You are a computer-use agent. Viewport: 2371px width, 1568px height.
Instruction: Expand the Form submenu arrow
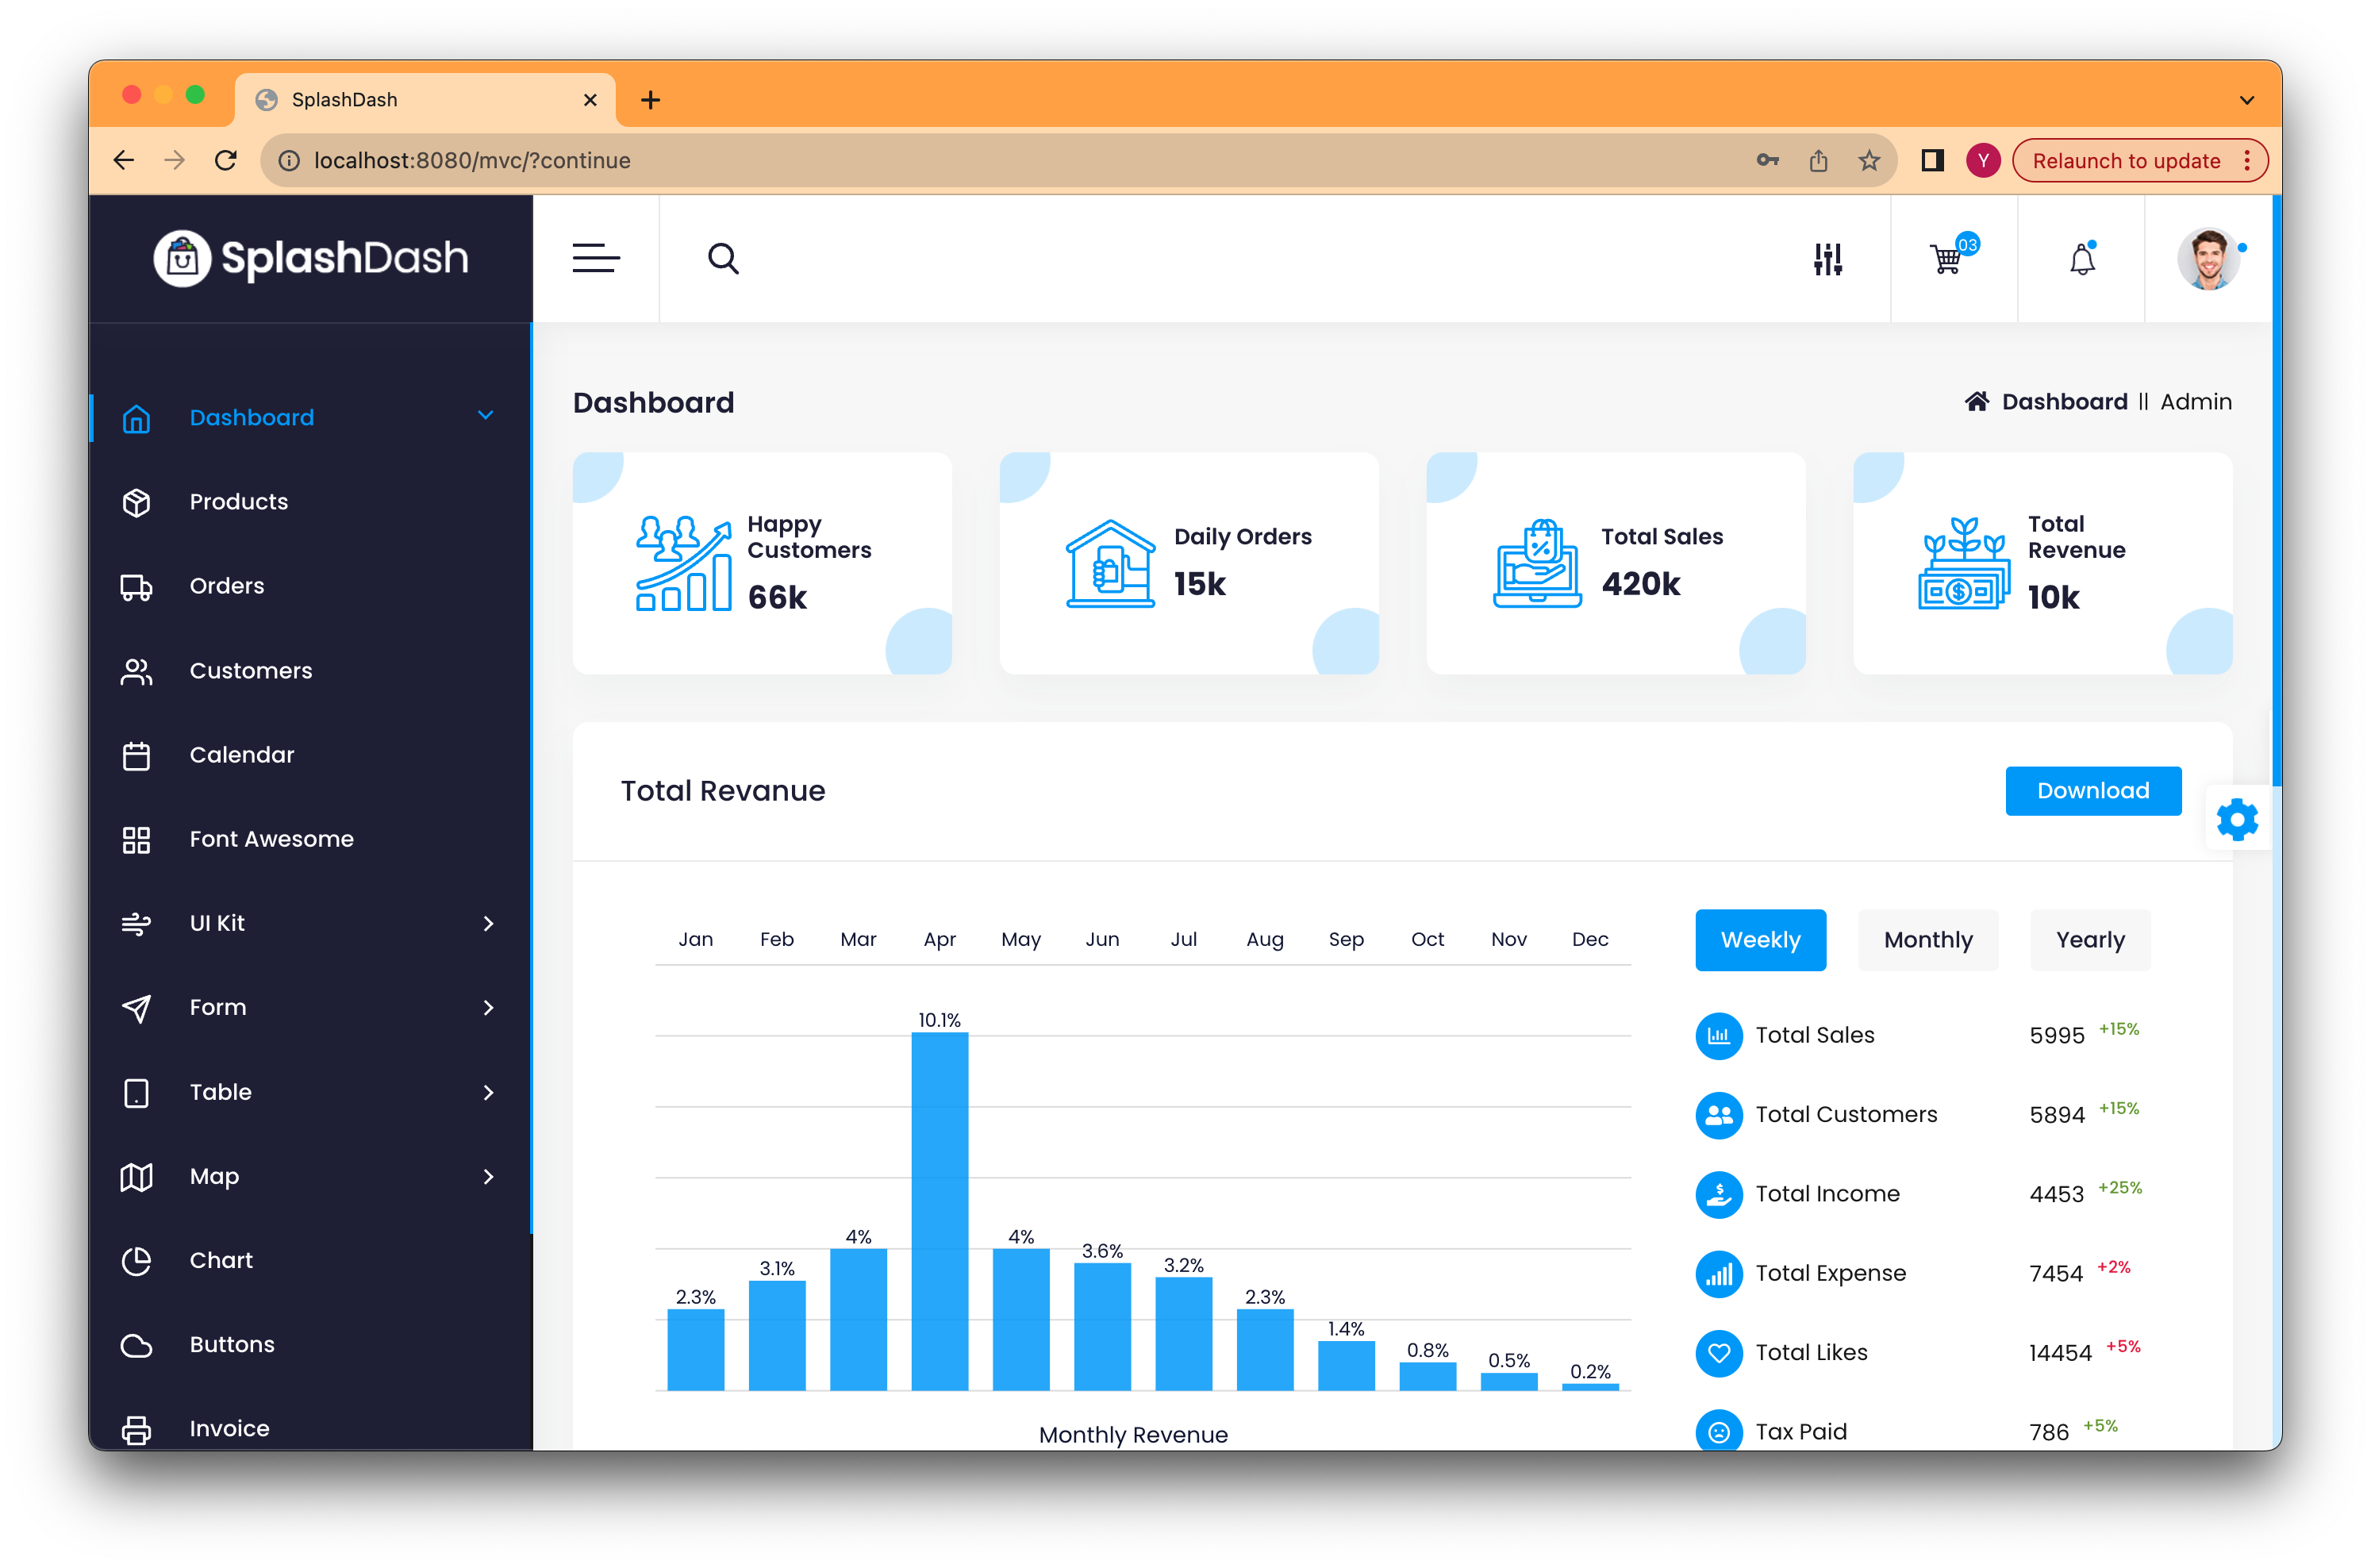[488, 1007]
